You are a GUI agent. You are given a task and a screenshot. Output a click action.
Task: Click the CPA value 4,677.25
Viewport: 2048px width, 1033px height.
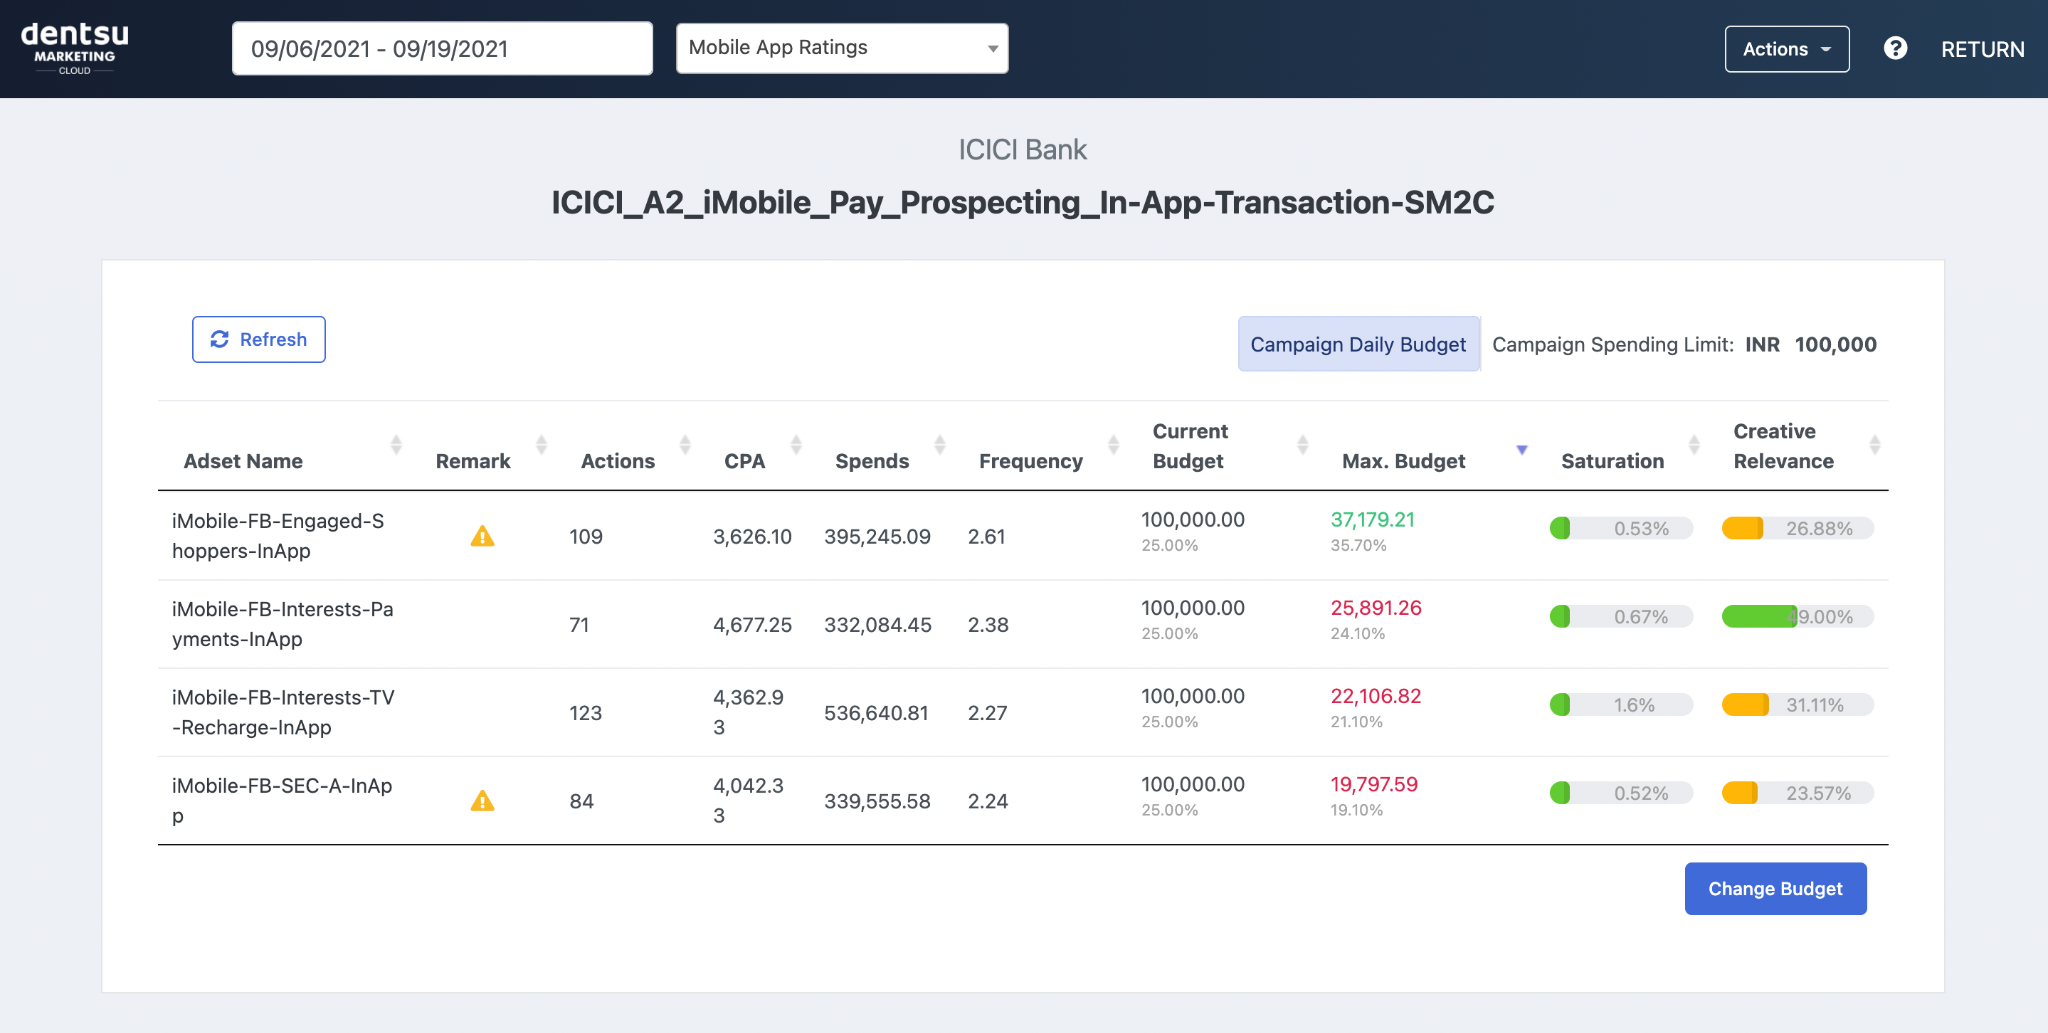[x=752, y=625]
